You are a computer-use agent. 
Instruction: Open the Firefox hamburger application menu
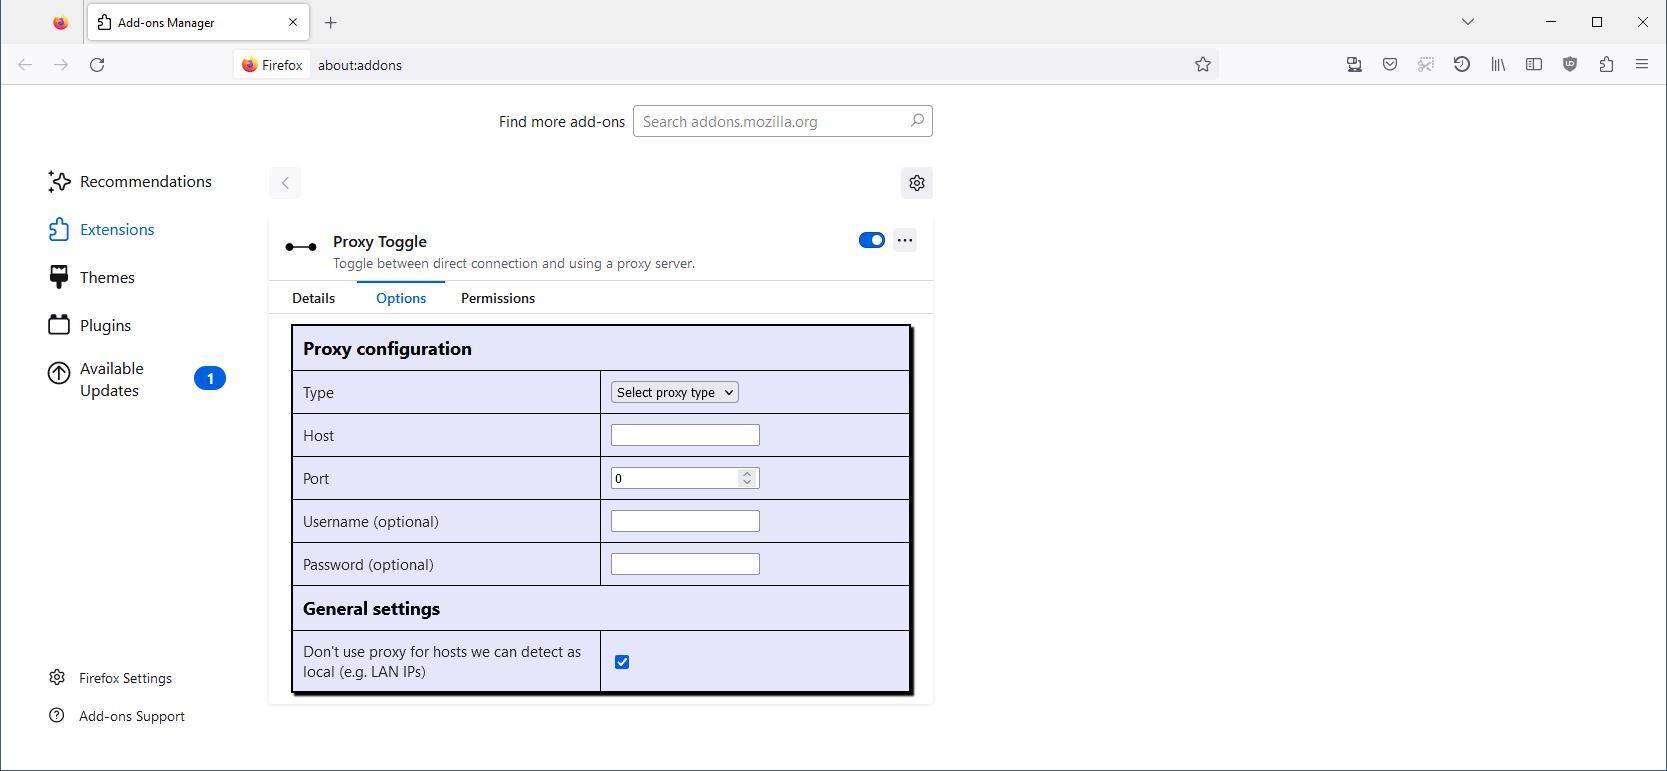[1642, 65]
